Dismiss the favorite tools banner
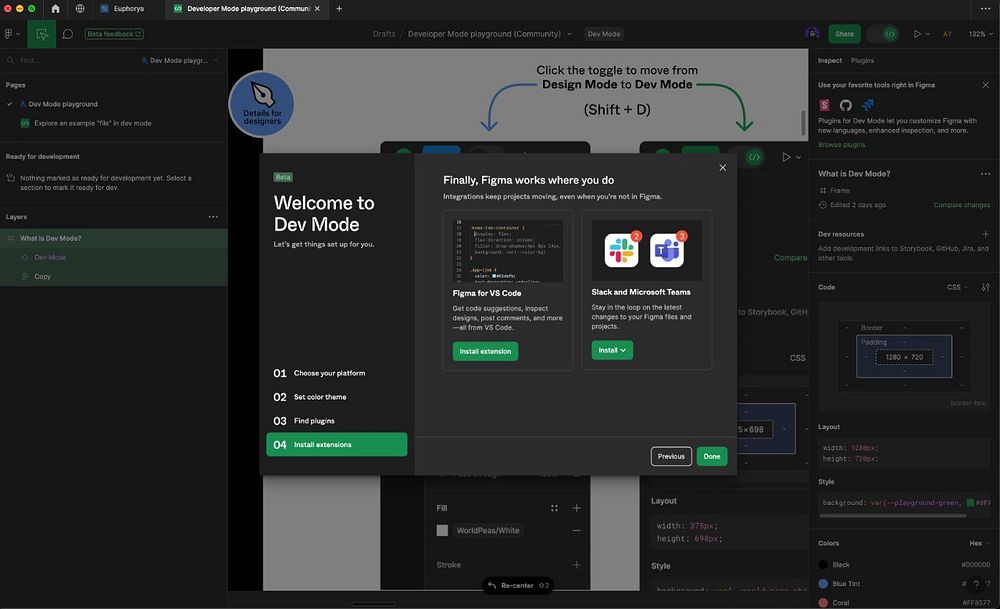1000x609 pixels. (985, 85)
